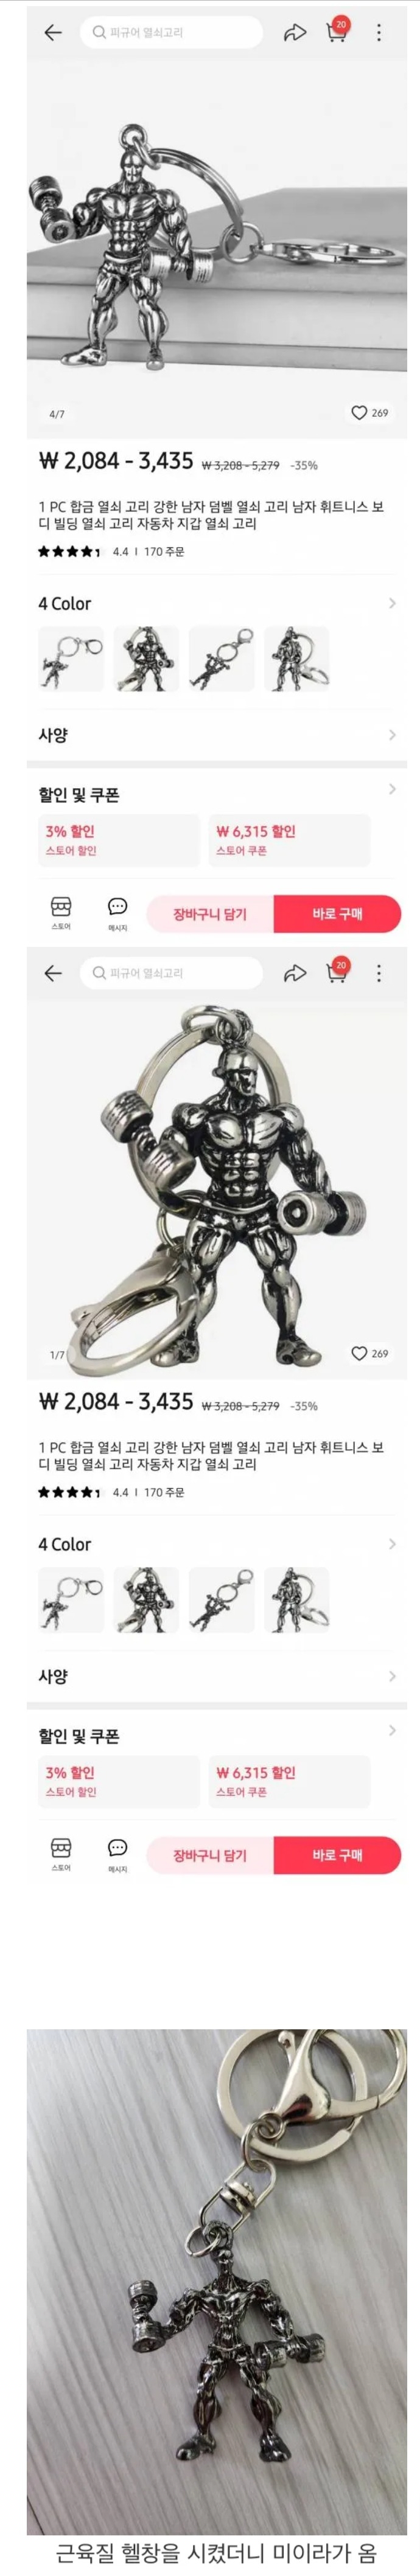420x2576 pixels.
Task: Open the 메시지 chat icon in the lower bottom bar
Action: coord(117,1853)
